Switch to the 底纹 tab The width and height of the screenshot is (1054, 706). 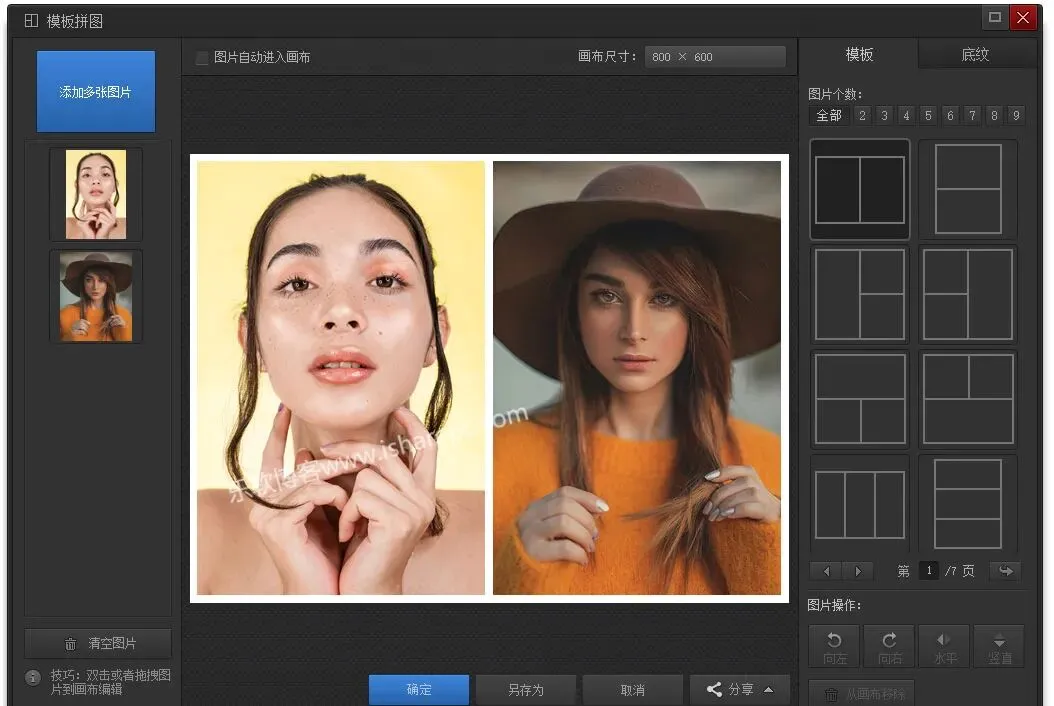(975, 55)
